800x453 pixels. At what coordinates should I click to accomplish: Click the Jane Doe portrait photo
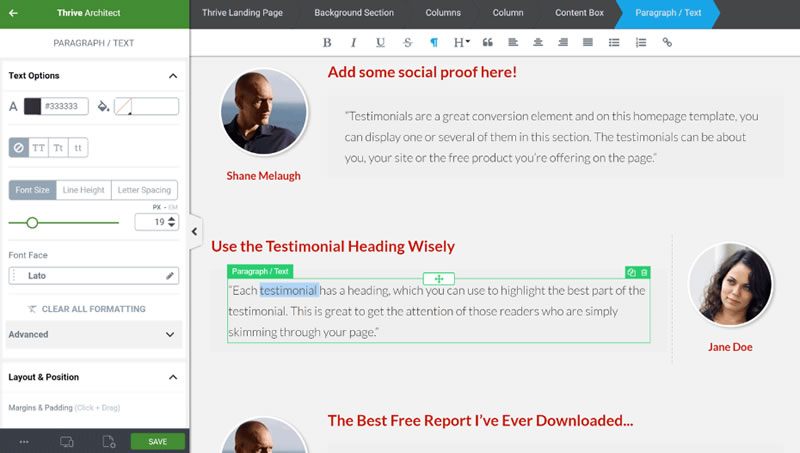tap(730, 284)
